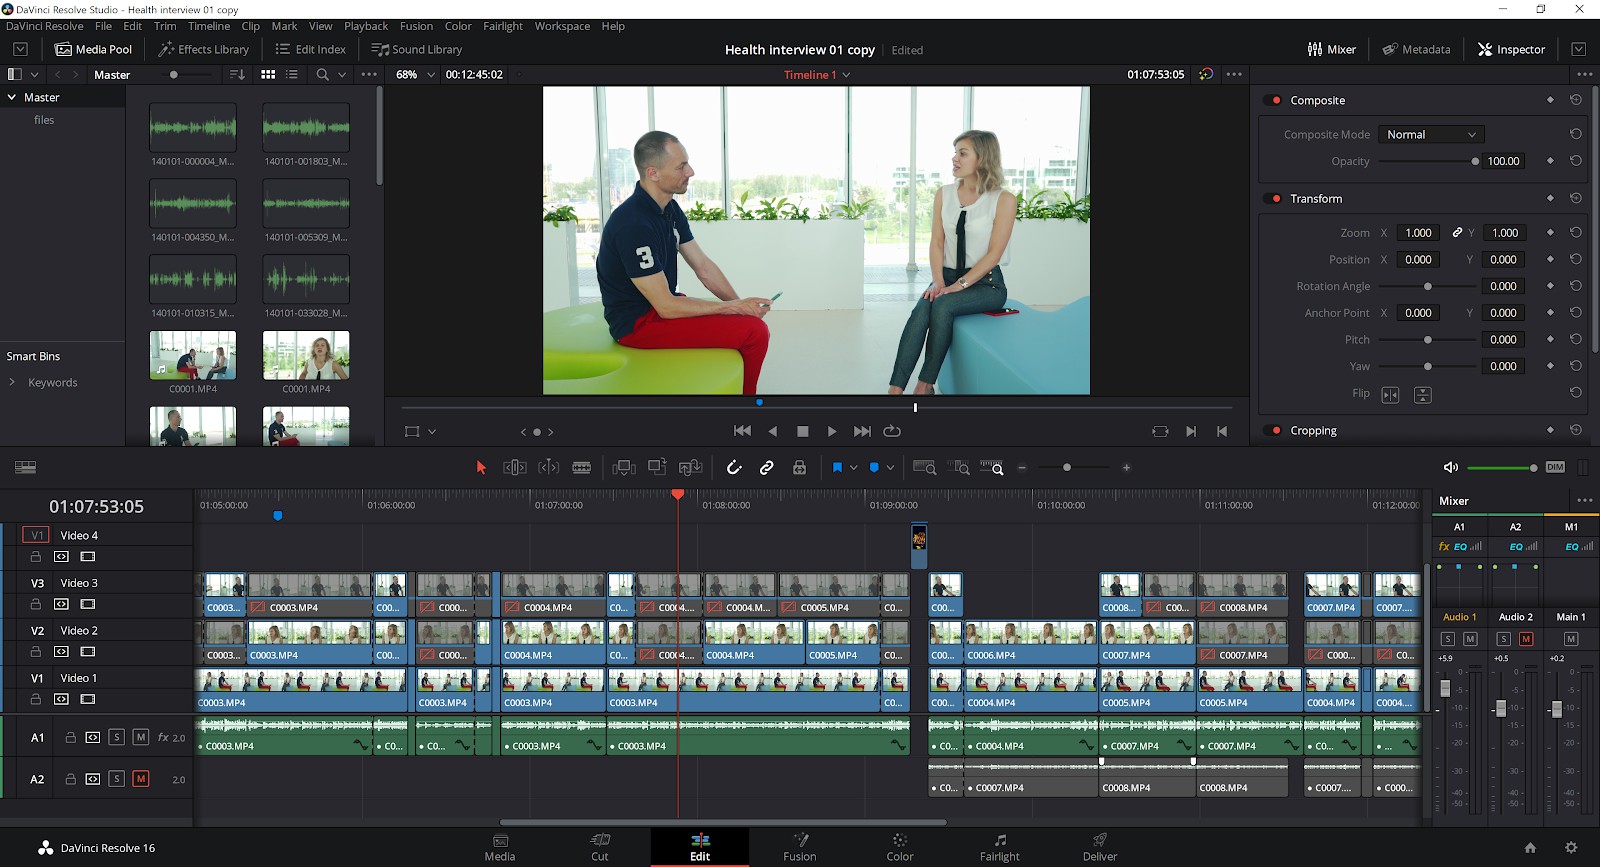Open Timeline View Options icon
Image resolution: width=1600 pixels, height=867 pixels.
[26, 467]
